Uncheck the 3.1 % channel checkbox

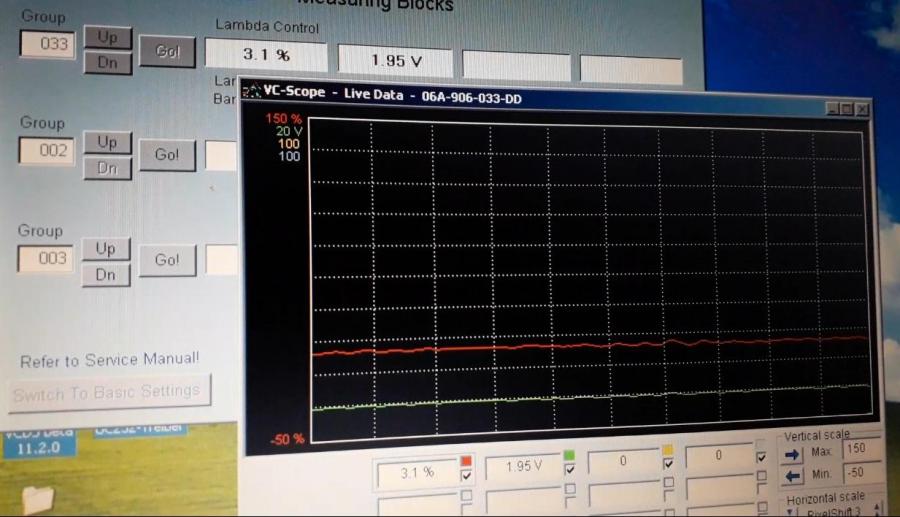[x=466, y=475]
